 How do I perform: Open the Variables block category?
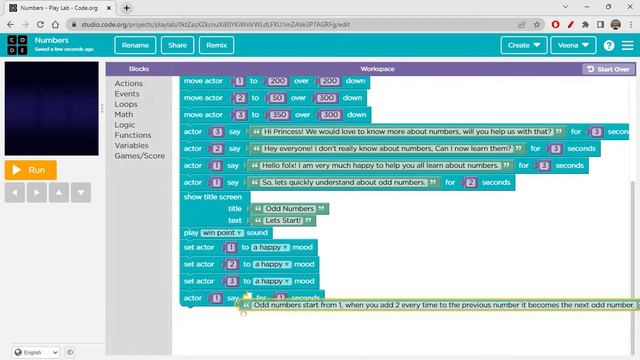point(131,145)
